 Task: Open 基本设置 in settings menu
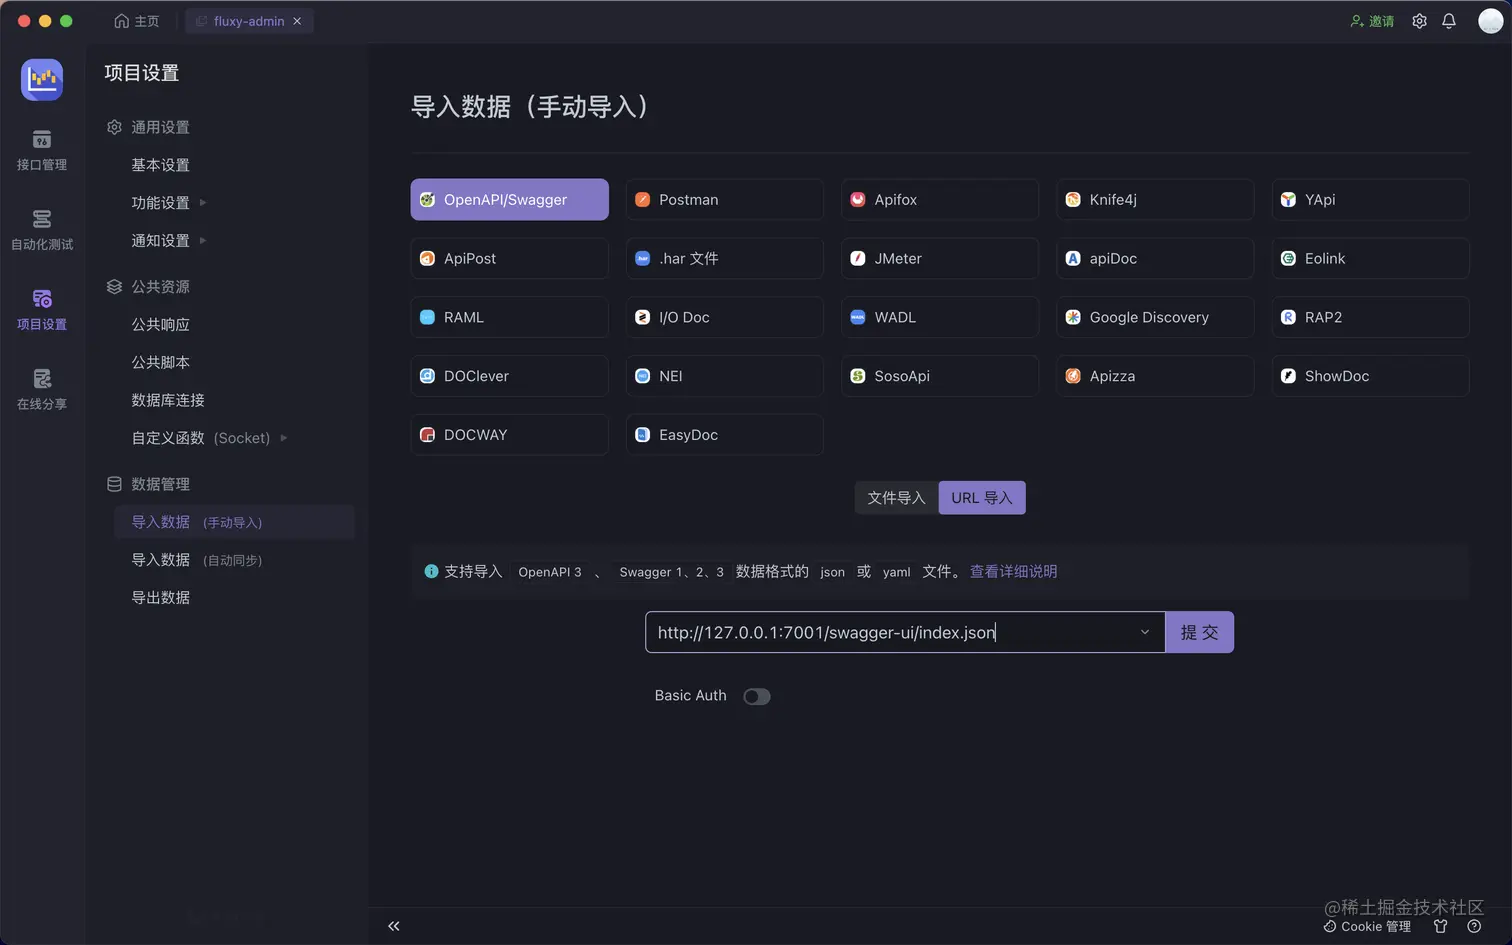pyautogui.click(x=160, y=165)
